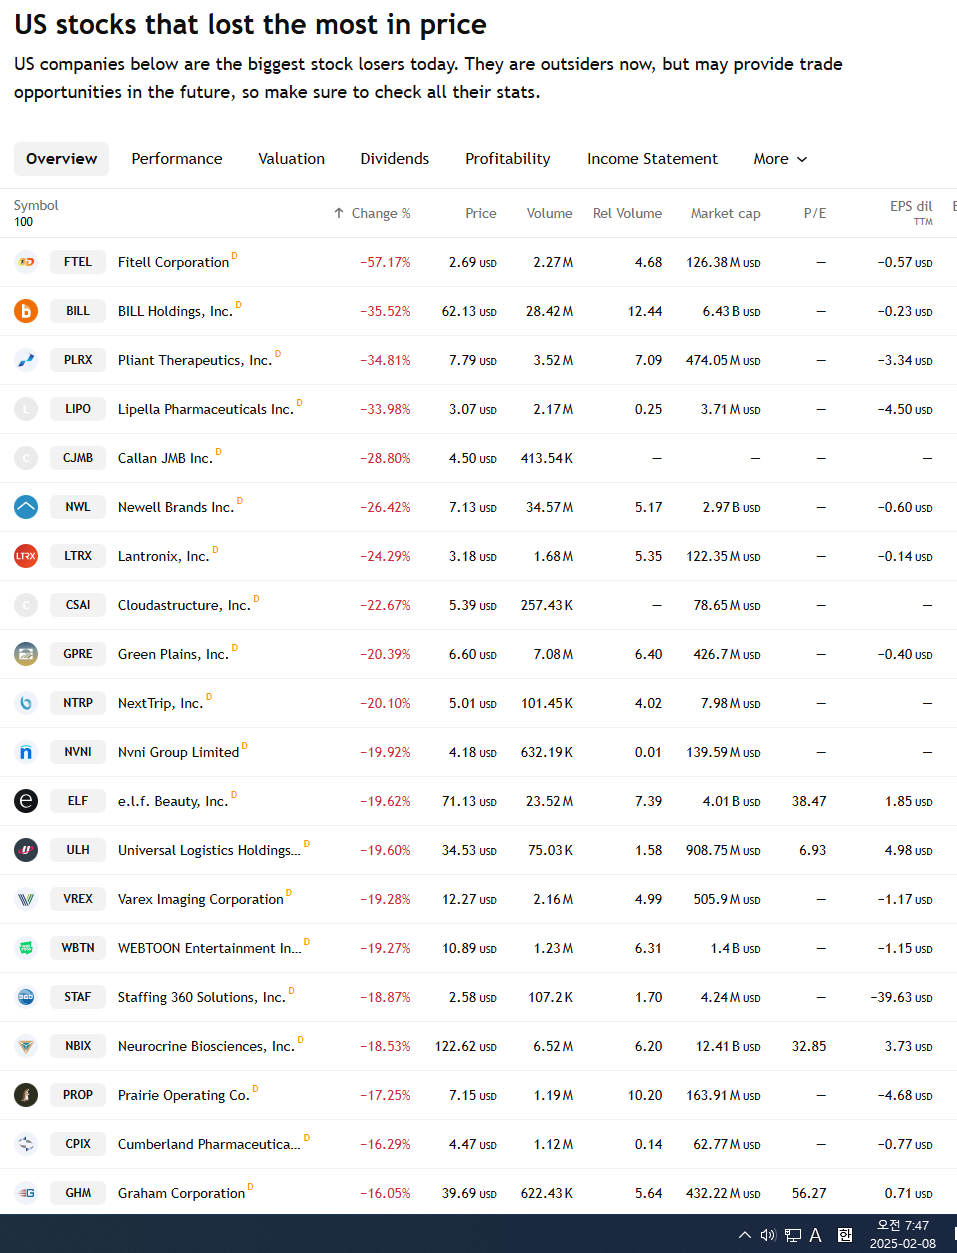
Task: Click the Market cap column header
Action: [726, 213]
